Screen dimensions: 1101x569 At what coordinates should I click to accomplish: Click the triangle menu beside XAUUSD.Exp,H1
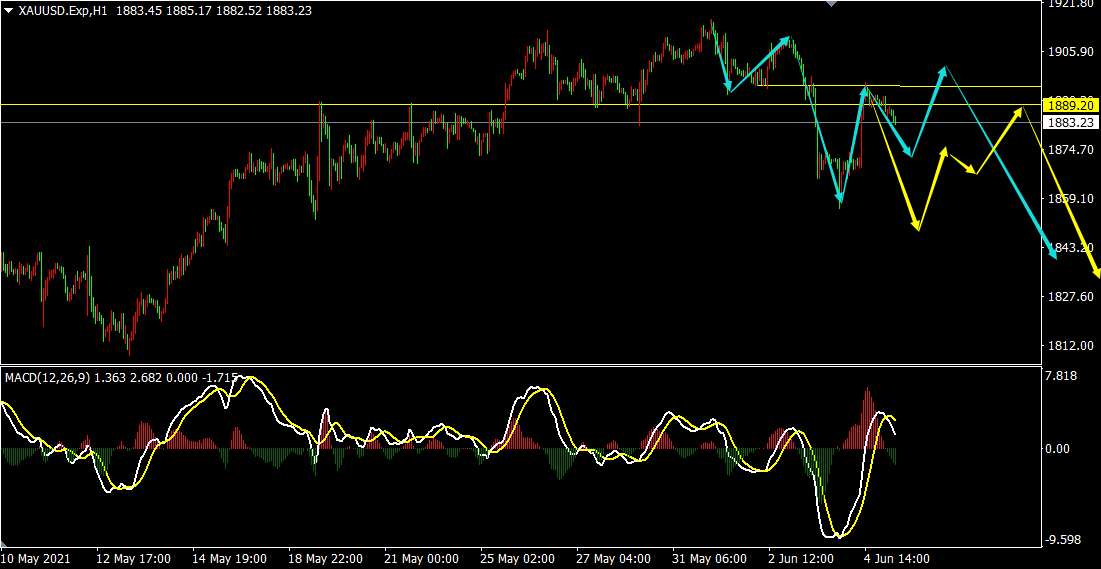click(x=9, y=10)
